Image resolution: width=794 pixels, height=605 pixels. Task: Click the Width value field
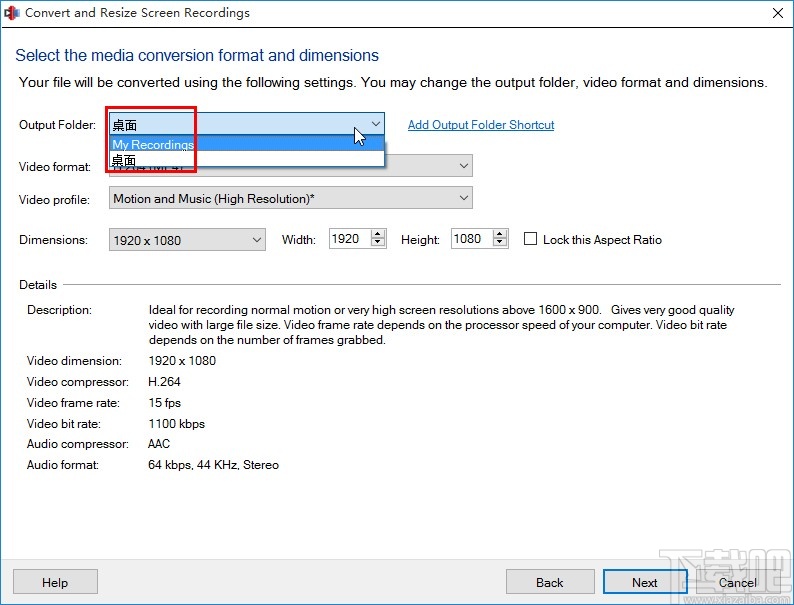point(350,238)
